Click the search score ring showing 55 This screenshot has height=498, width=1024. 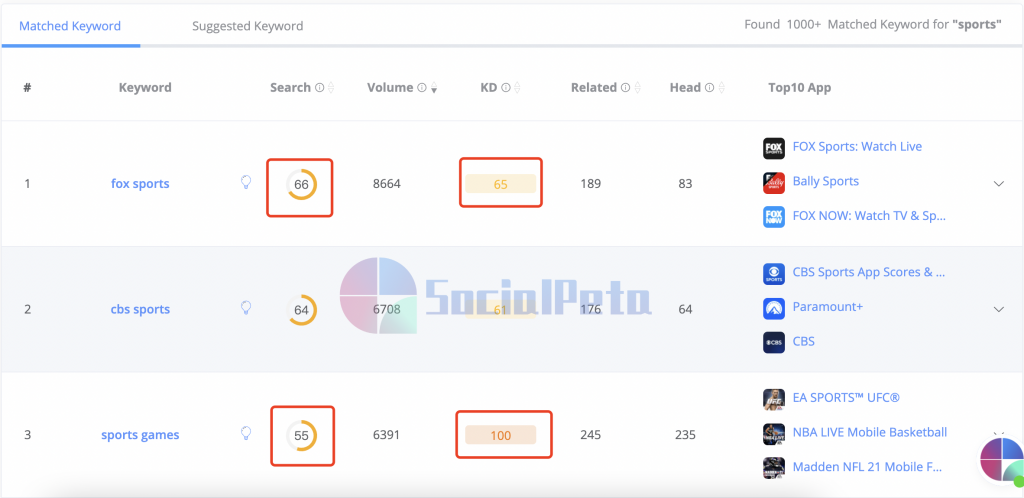(301, 435)
